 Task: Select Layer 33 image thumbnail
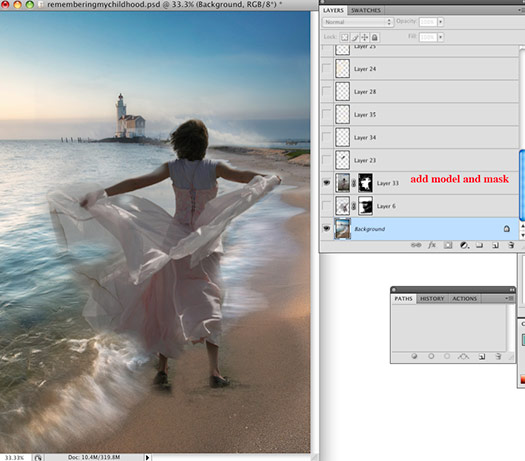pyautogui.click(x=343, y=183)
